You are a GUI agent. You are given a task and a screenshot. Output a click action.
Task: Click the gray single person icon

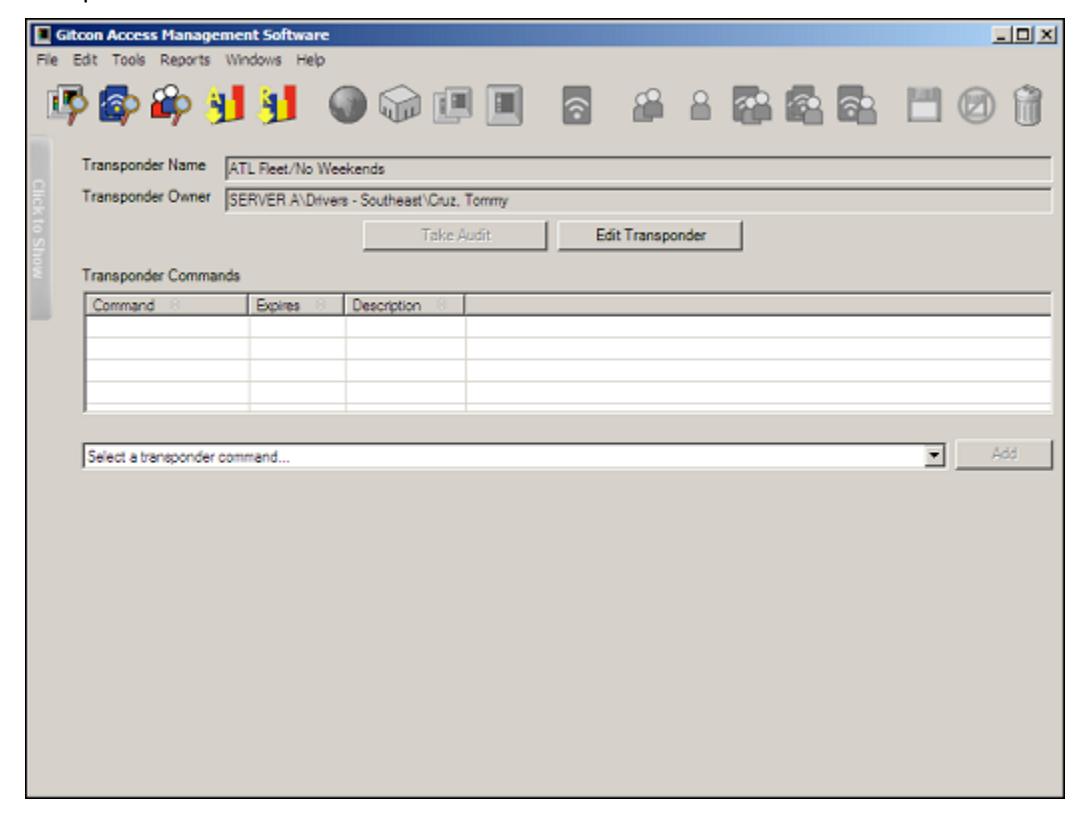(x=700, y=105)
